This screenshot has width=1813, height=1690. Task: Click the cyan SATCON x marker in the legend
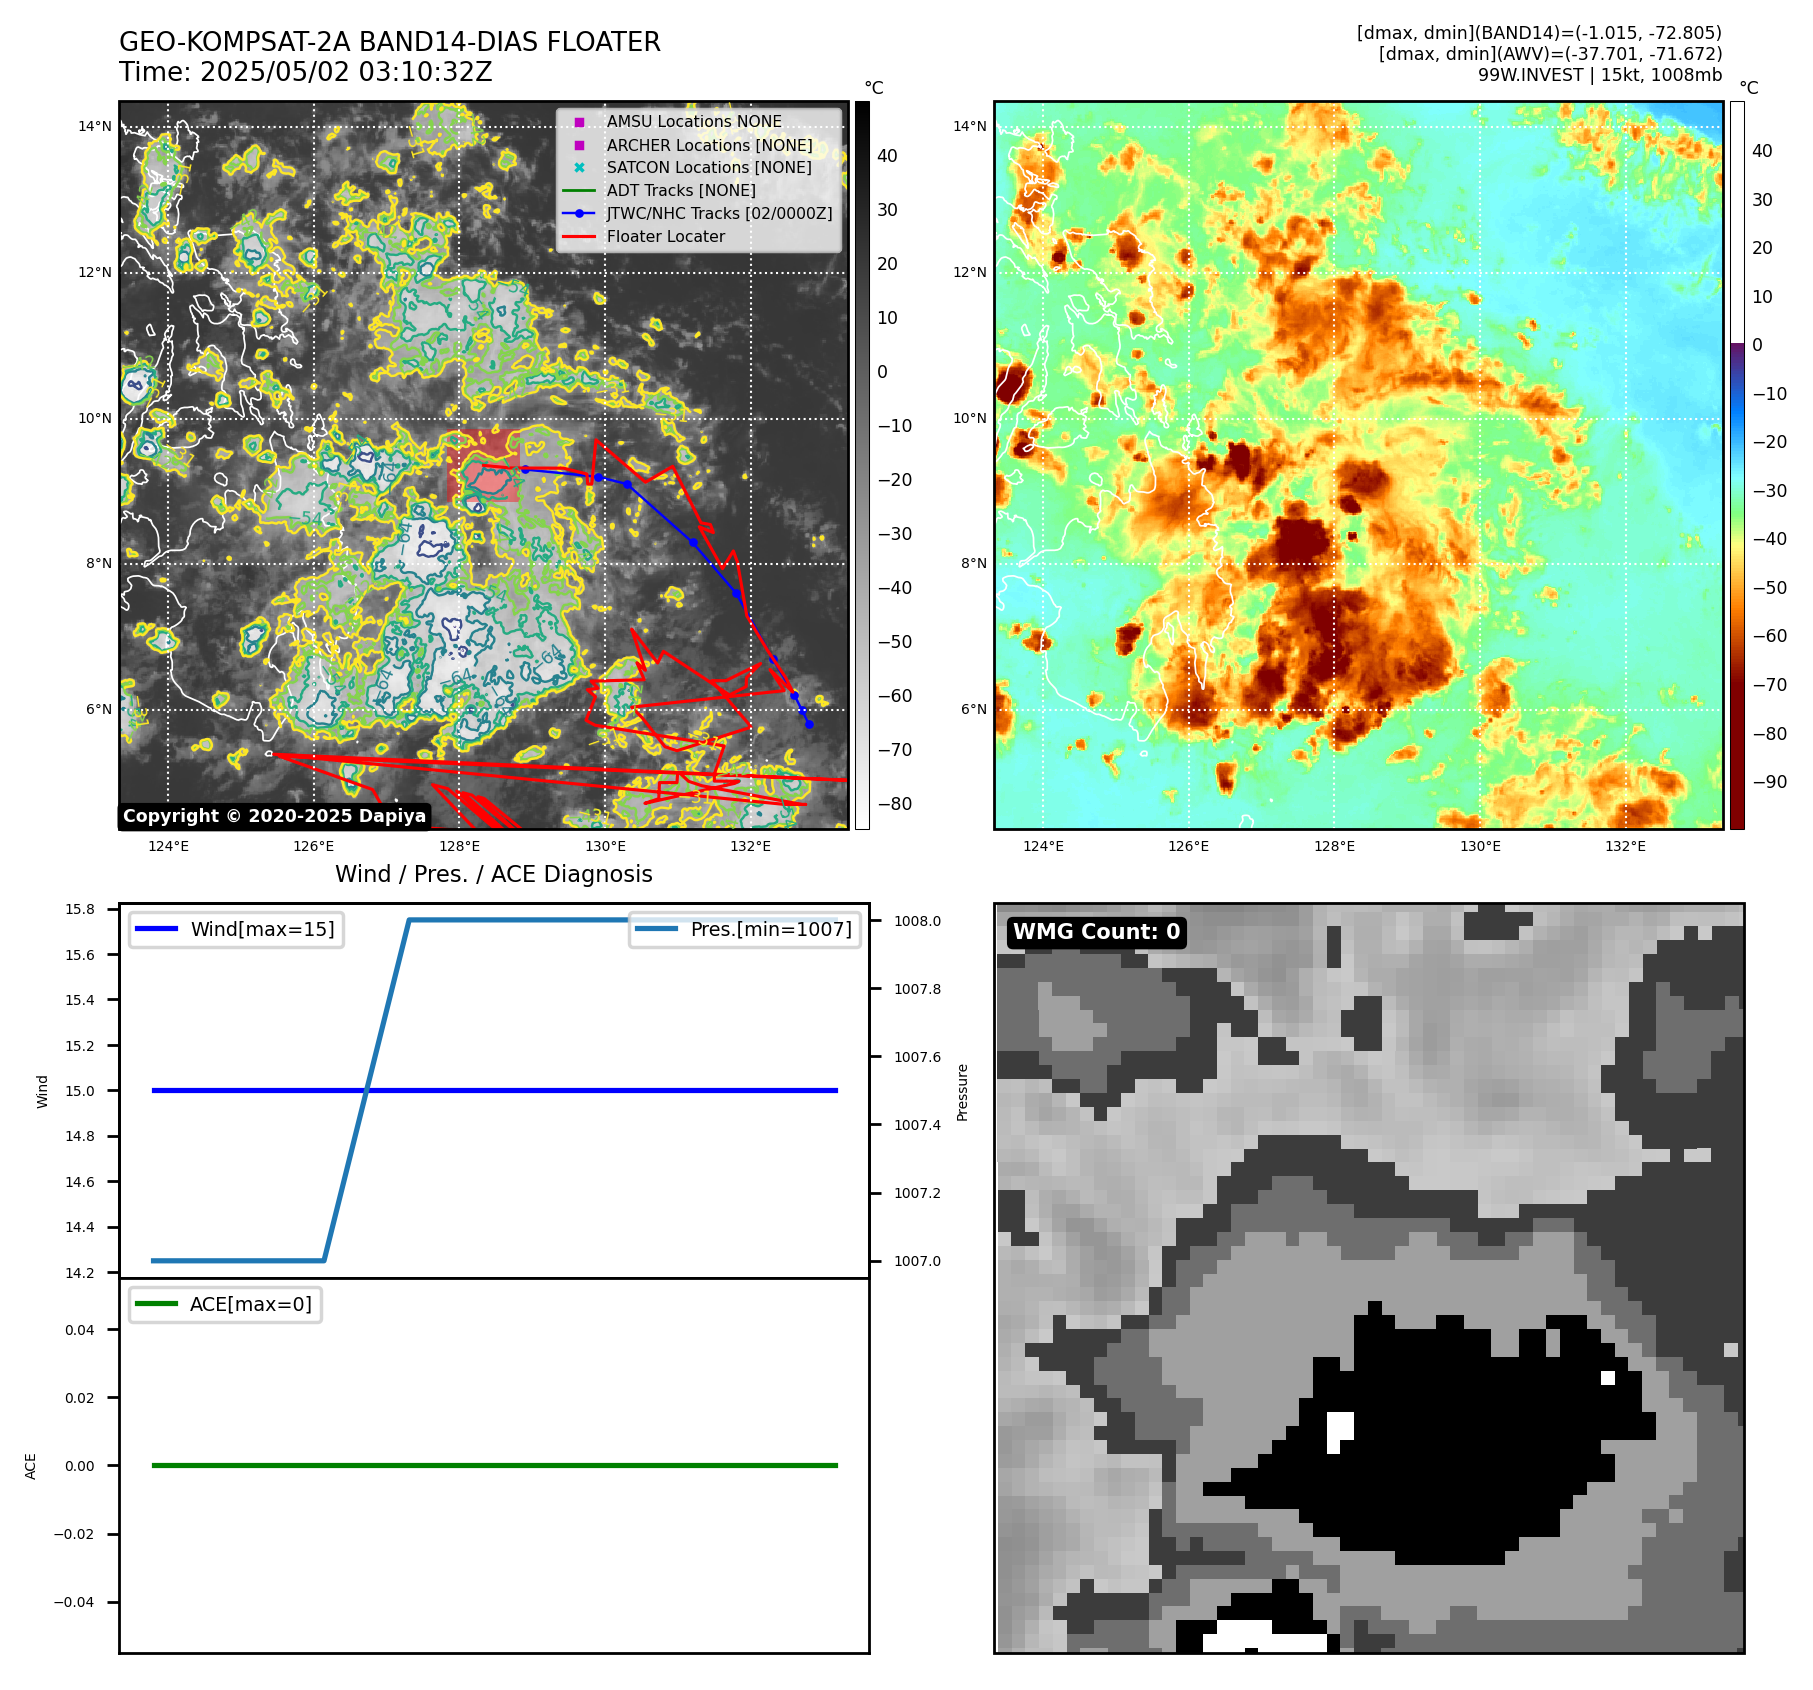(579, 168)
